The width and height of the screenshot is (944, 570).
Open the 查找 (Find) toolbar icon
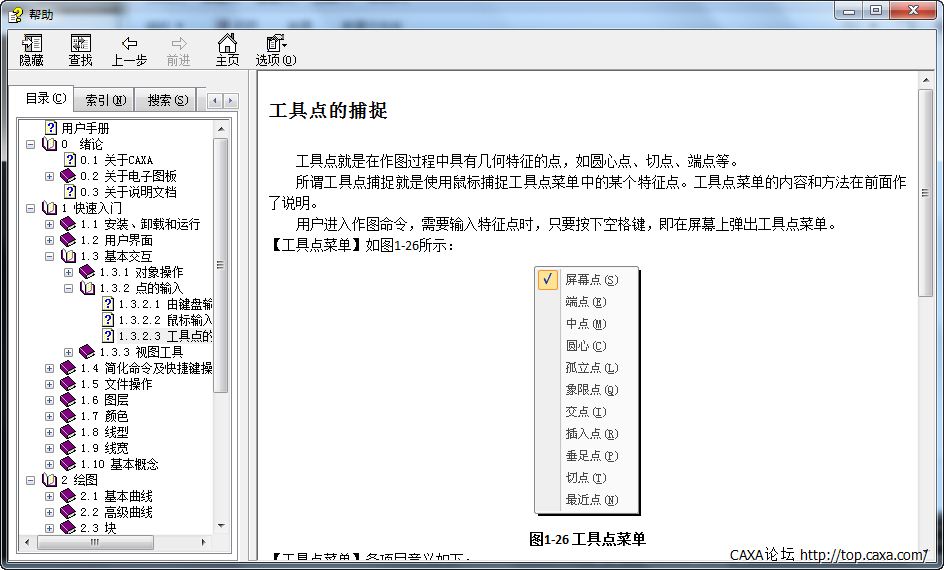[81, 43]
